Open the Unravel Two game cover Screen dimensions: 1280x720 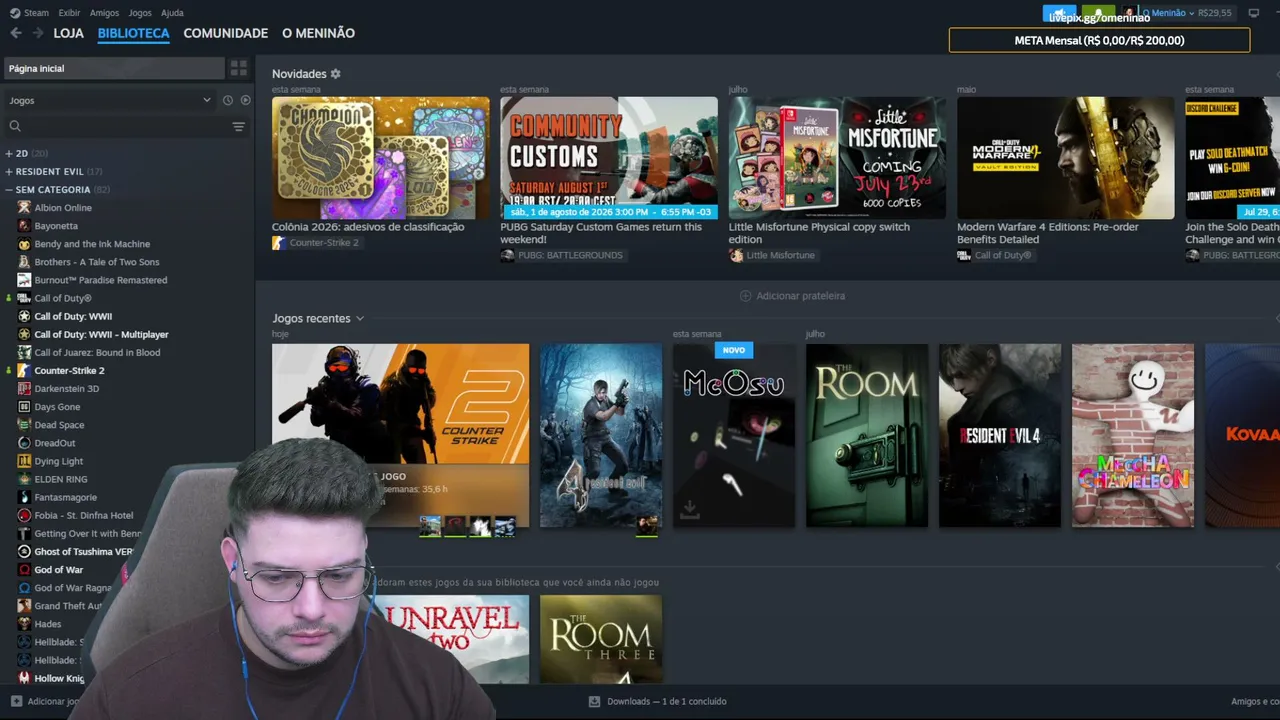point(450,640)
